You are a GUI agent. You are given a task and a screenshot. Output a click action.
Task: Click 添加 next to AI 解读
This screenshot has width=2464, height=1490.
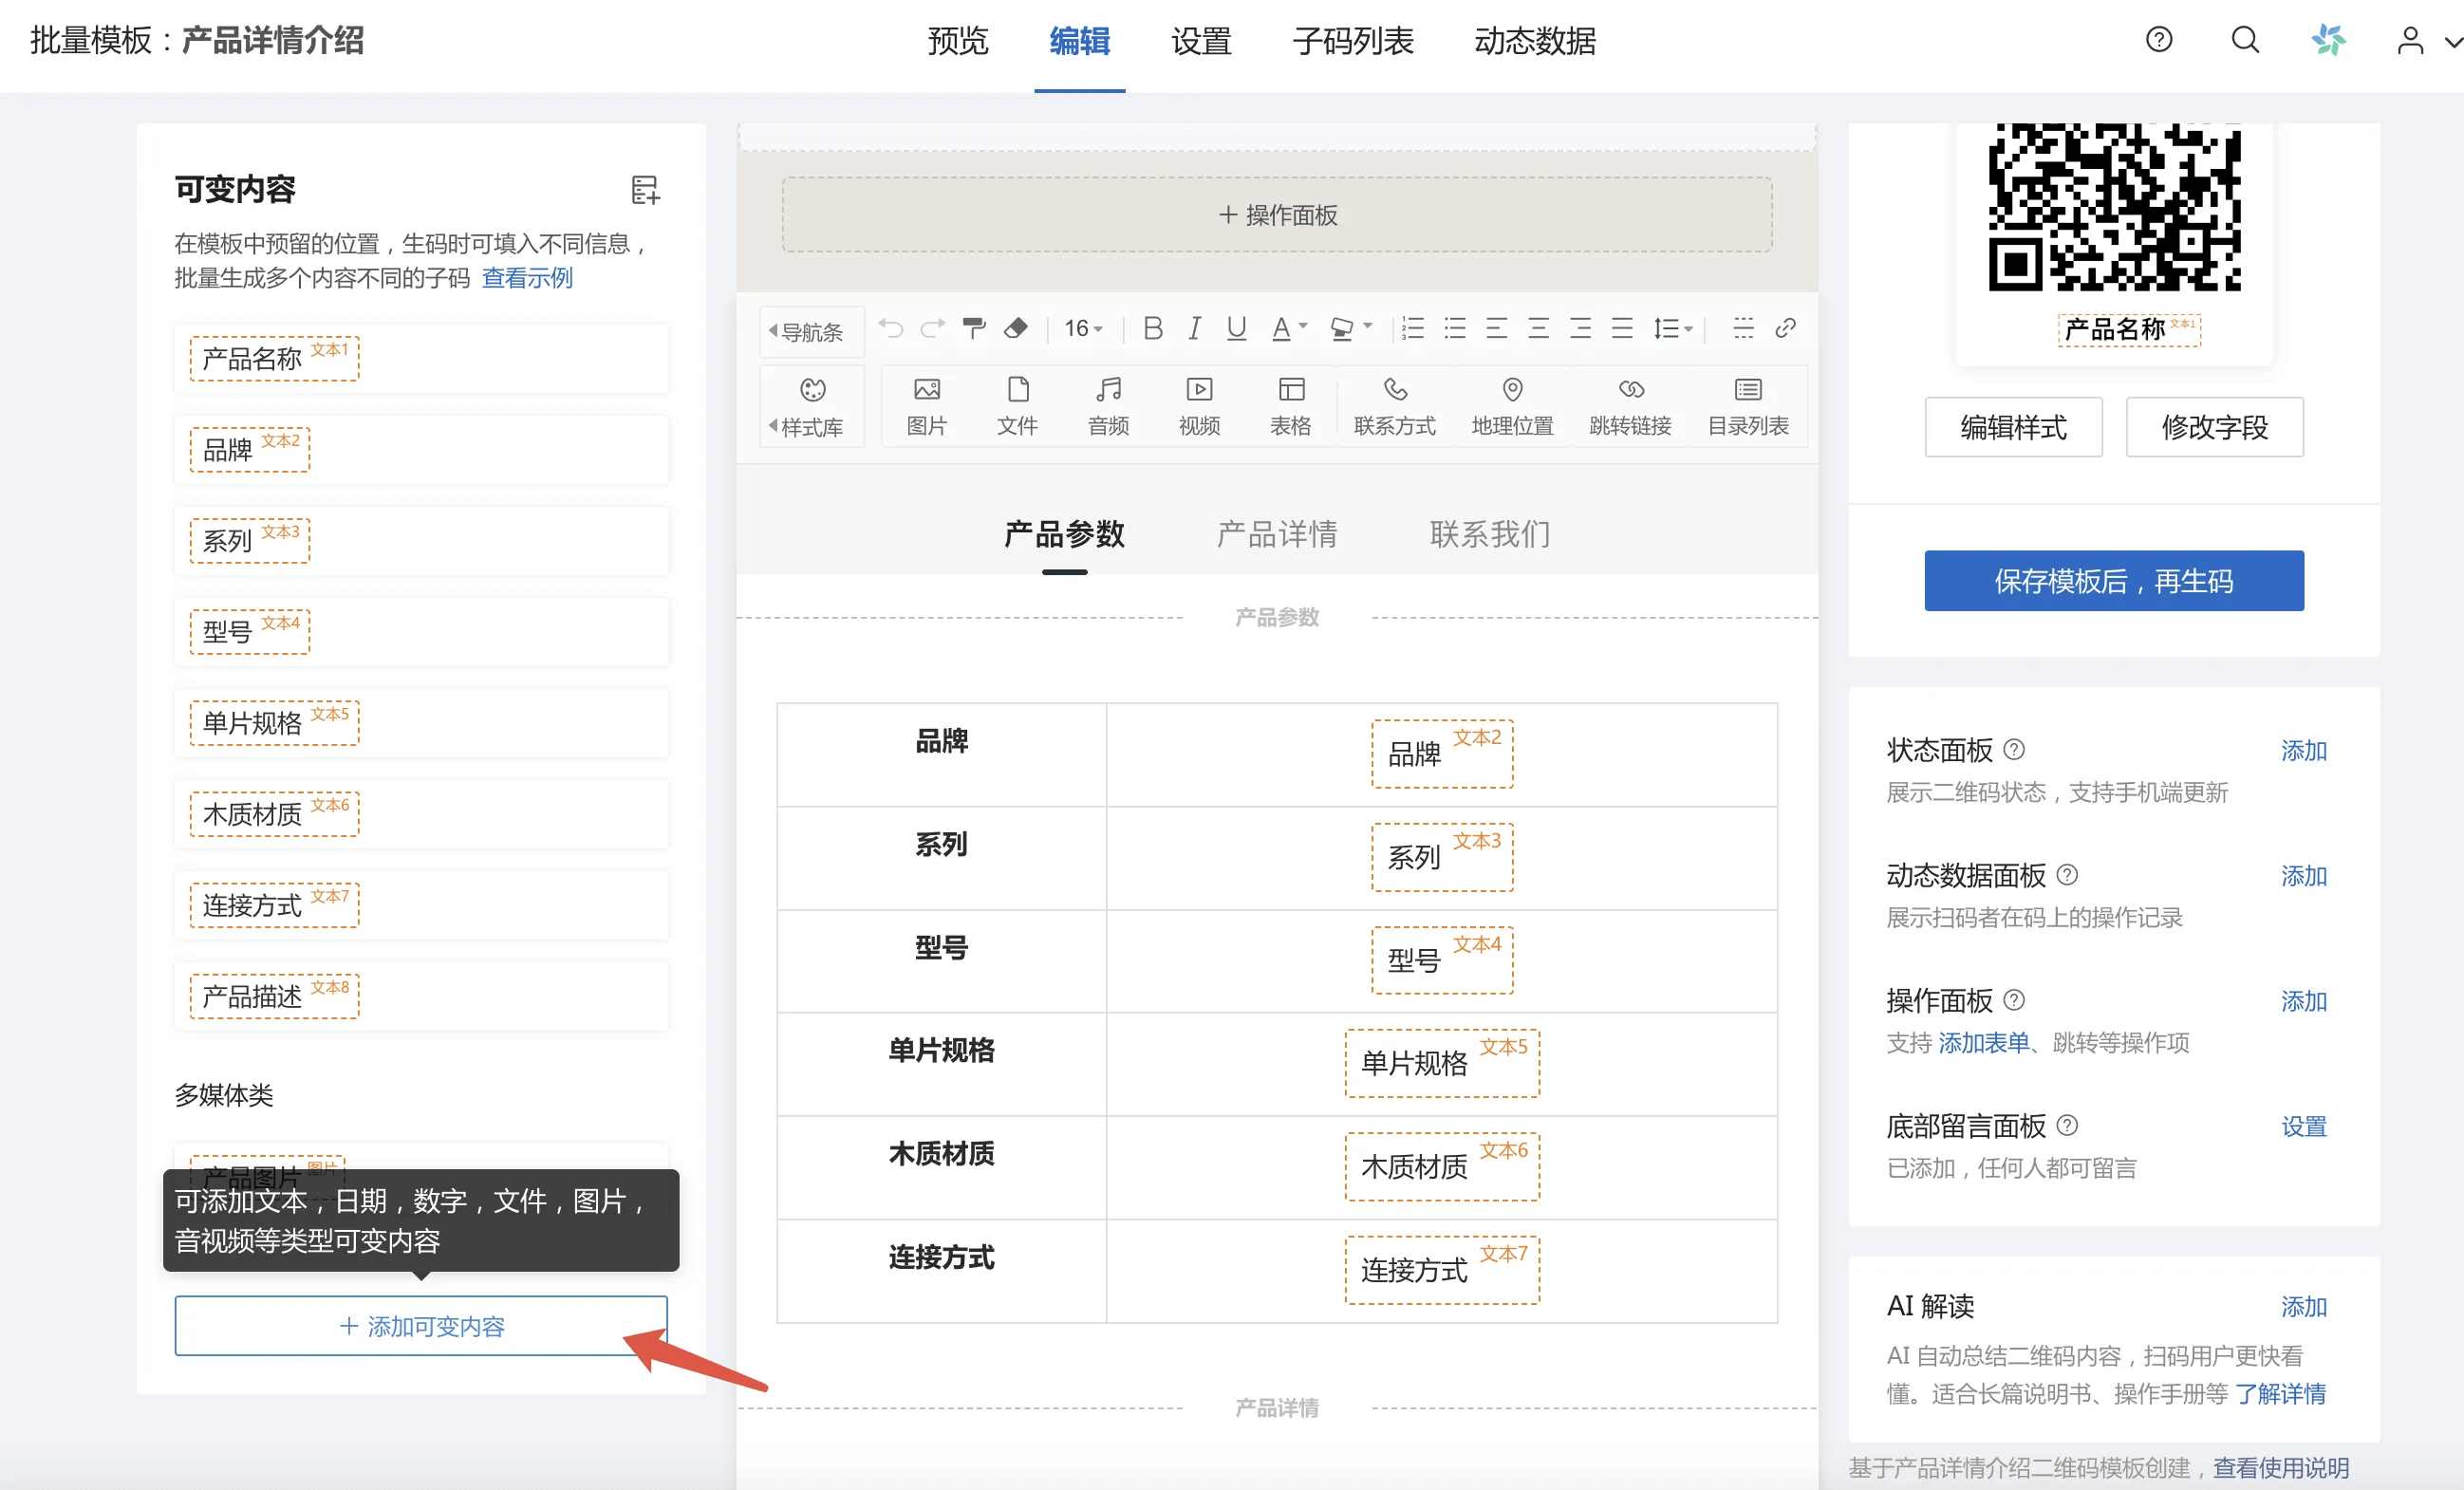point(2304,1307)
